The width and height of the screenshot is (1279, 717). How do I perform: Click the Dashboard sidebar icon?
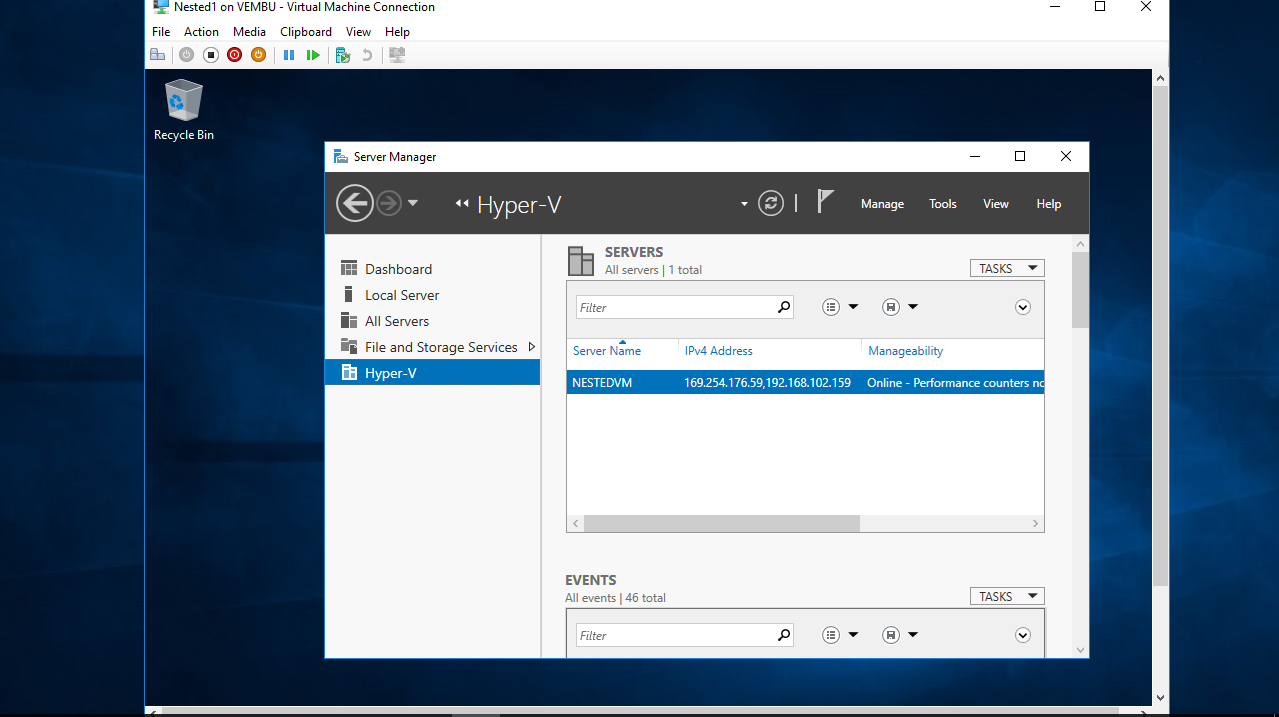coord(349,268)
